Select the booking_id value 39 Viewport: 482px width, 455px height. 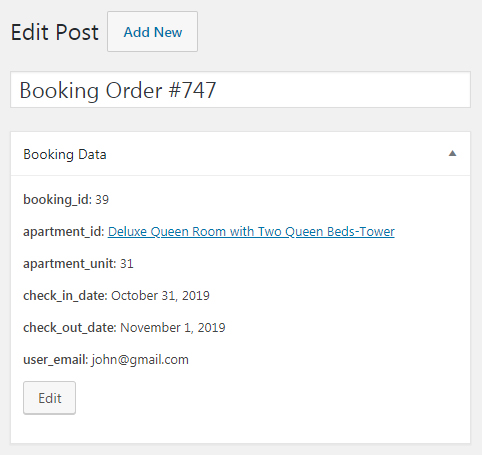102,200
